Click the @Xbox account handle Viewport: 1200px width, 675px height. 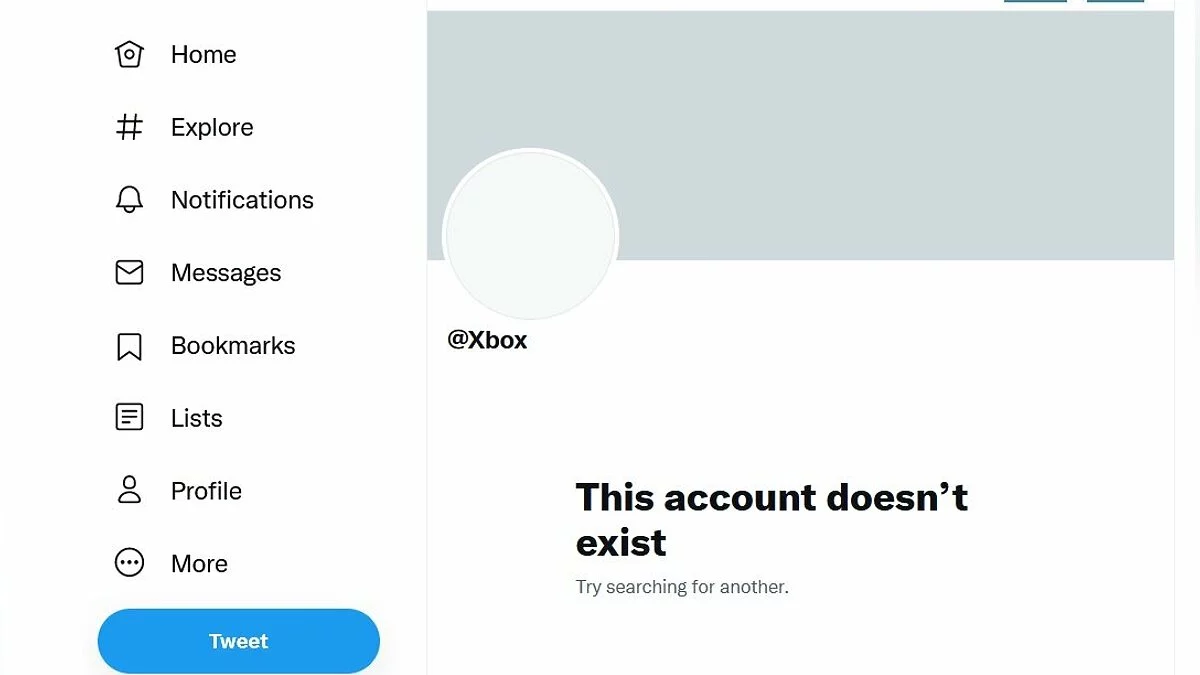coord(487,340)
